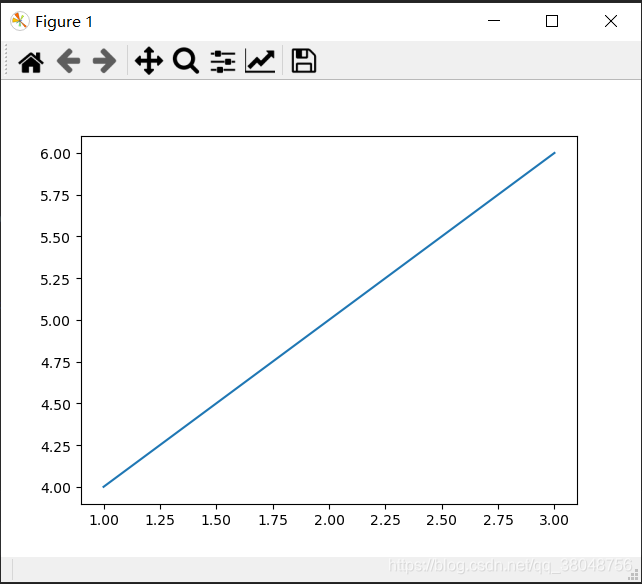Click the x-axis label 2.25
This screenshot has width=642, height=584.
[x=385, y=520]
